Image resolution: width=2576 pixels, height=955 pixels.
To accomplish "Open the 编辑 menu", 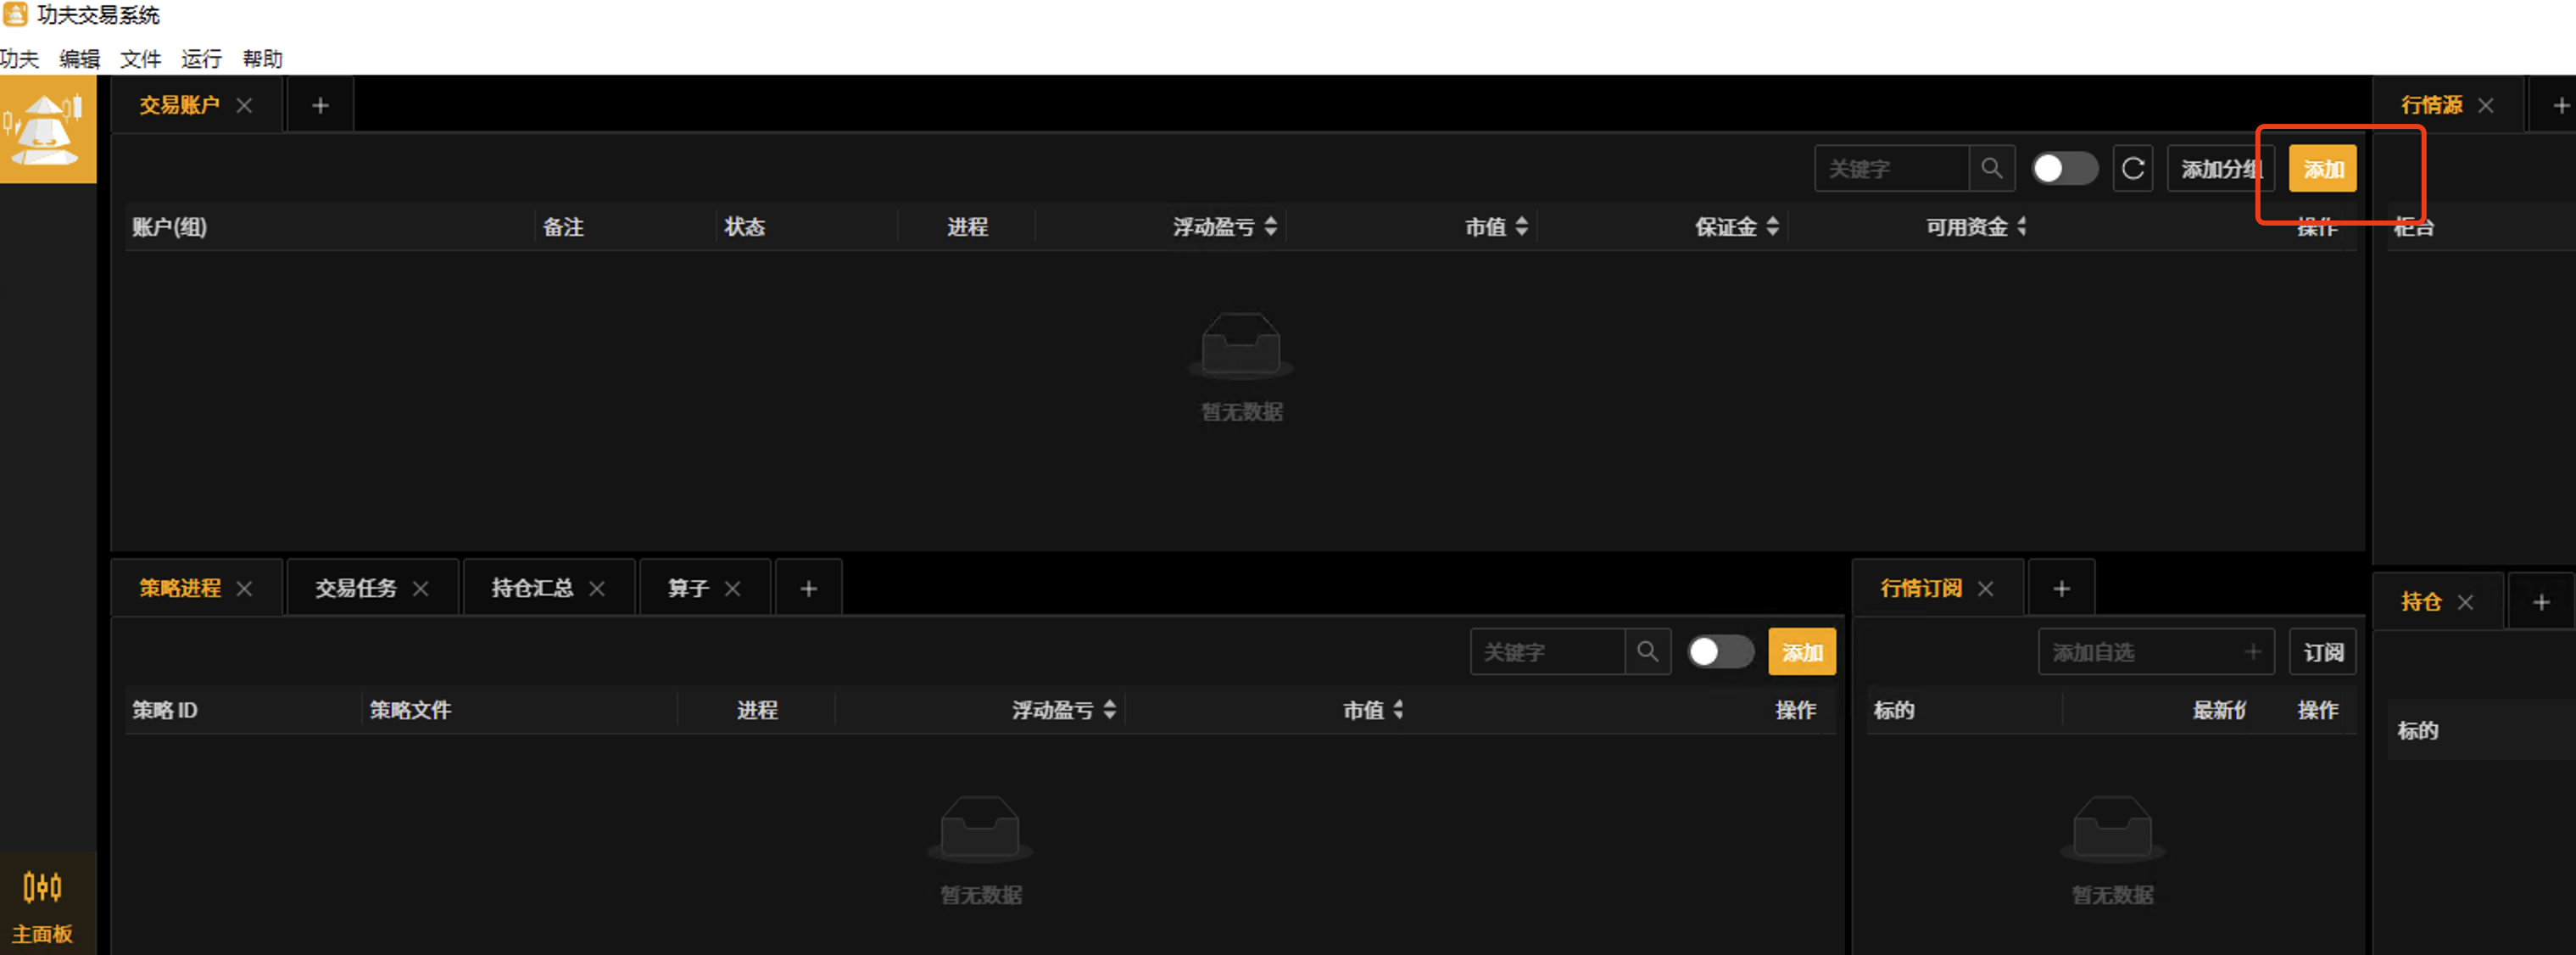I will click(x=80, y=59).
